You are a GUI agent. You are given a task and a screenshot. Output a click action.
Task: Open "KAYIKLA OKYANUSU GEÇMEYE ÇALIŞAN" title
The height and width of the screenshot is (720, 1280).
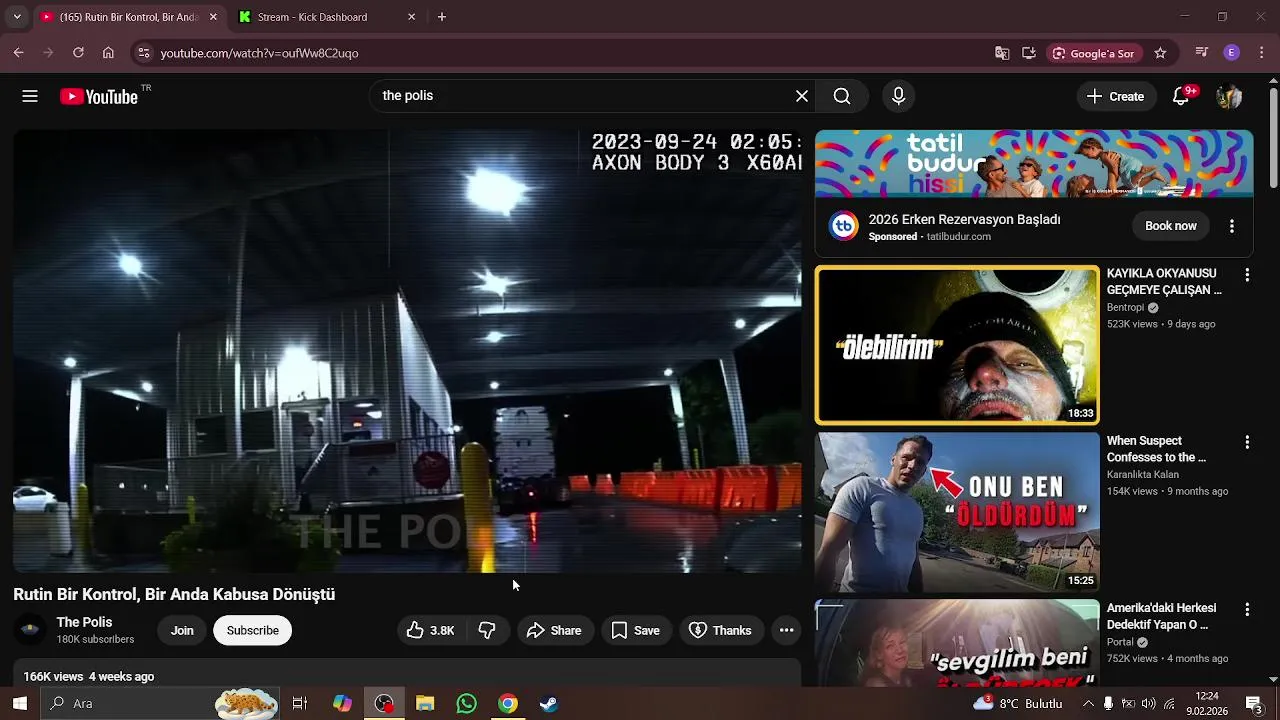(x=1164, y=282)
